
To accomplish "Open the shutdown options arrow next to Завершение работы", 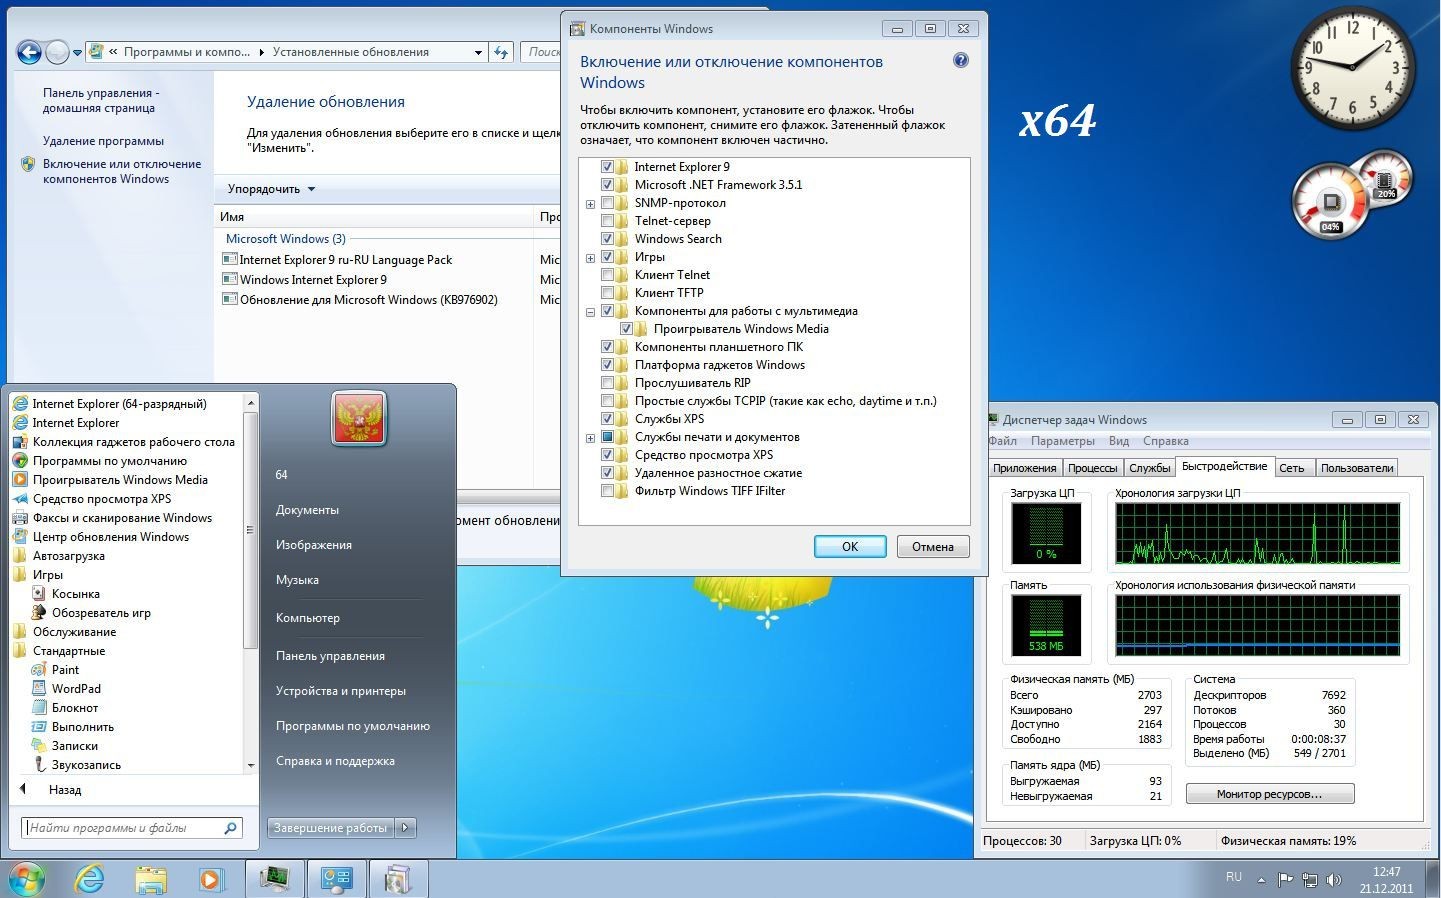I will pyautogui.click(x=405, y=828).
